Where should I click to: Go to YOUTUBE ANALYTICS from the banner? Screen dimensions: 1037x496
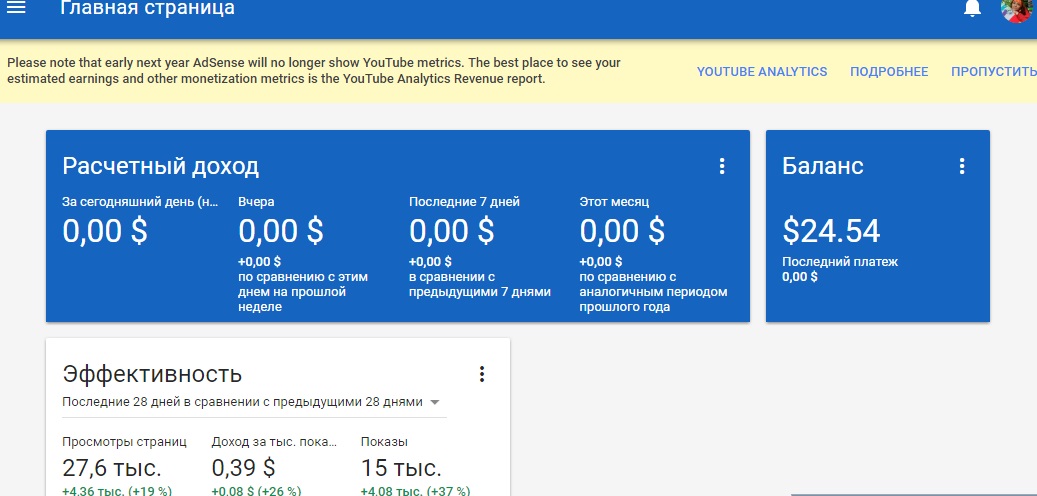click(762, 72)
